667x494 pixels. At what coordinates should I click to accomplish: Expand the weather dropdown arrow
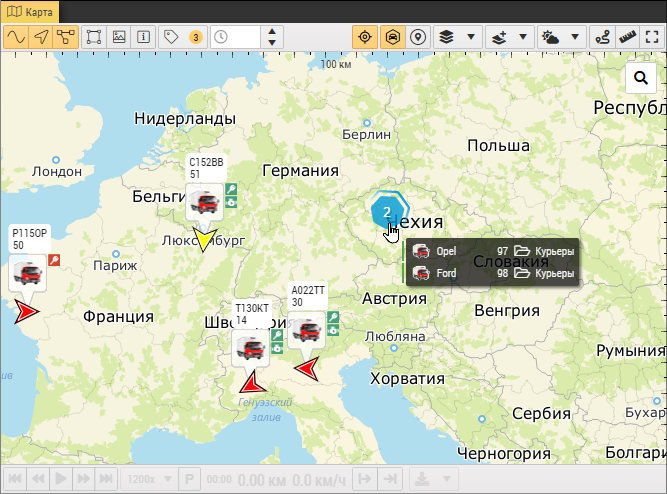coord(575,37)
